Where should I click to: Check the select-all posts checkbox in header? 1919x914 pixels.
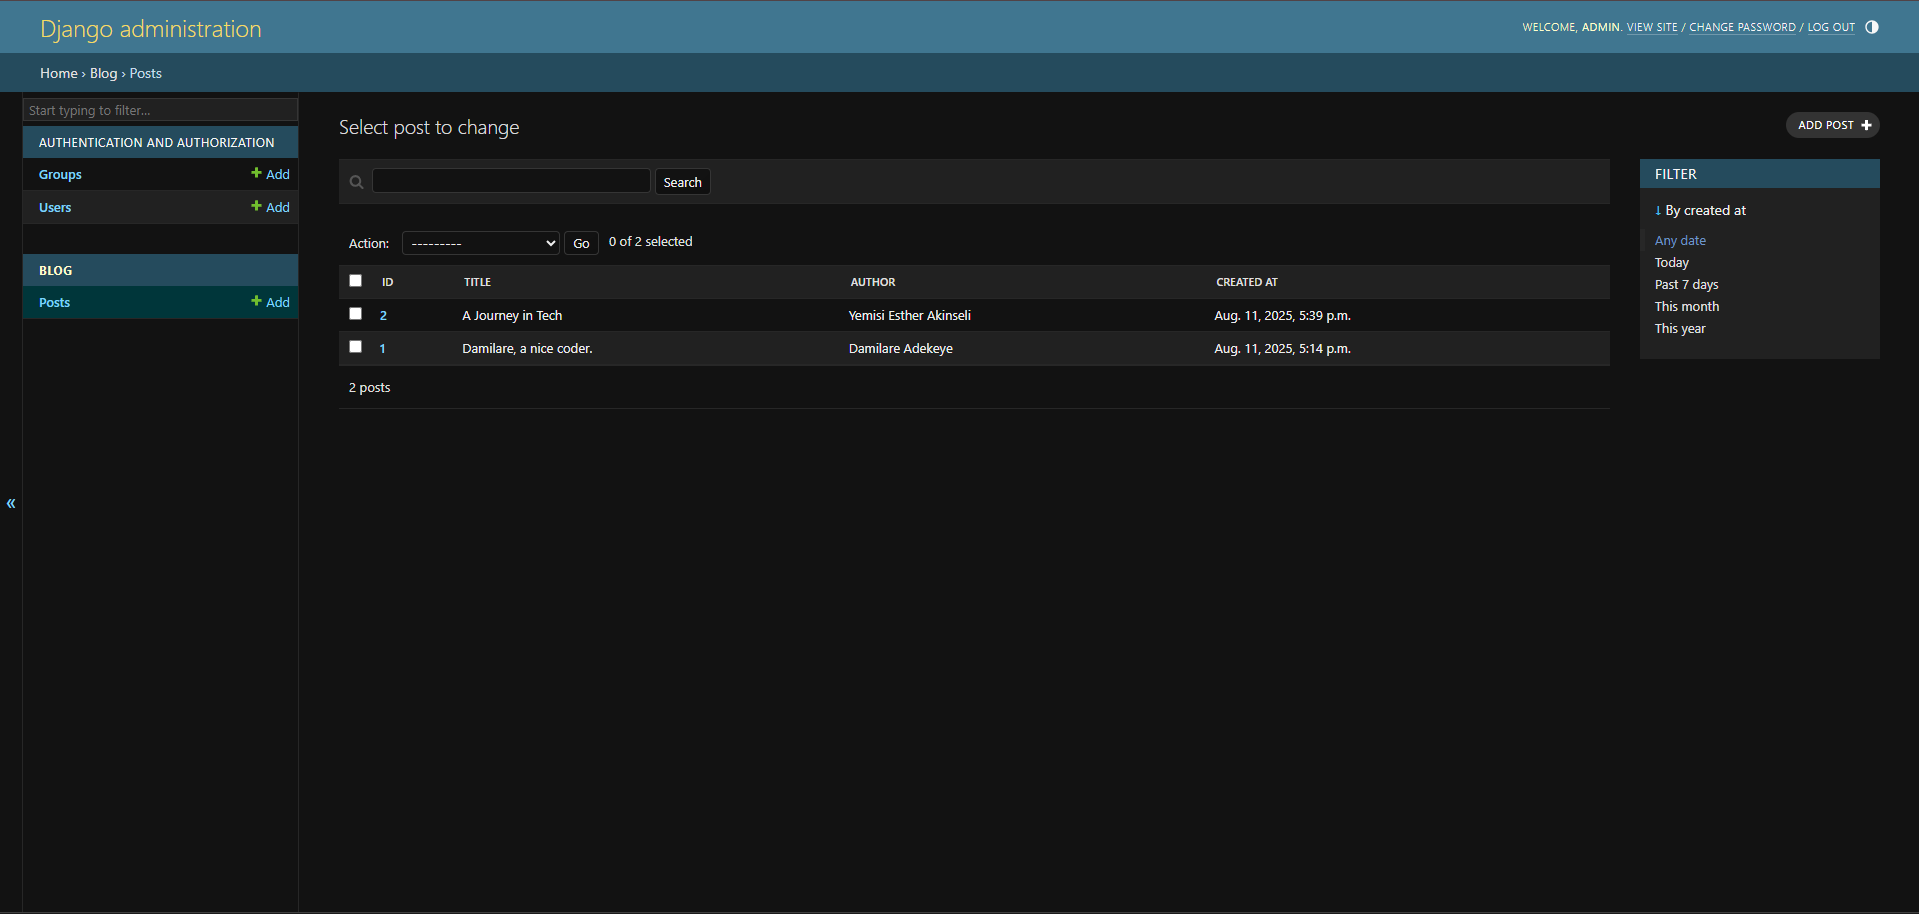point(355,281)
